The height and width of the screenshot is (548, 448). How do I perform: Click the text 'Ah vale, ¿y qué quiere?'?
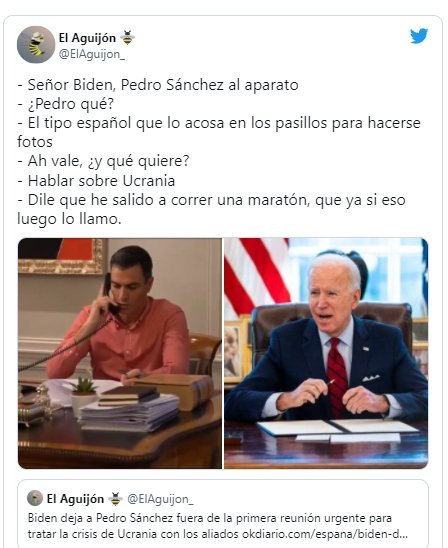tap(103, 161)
